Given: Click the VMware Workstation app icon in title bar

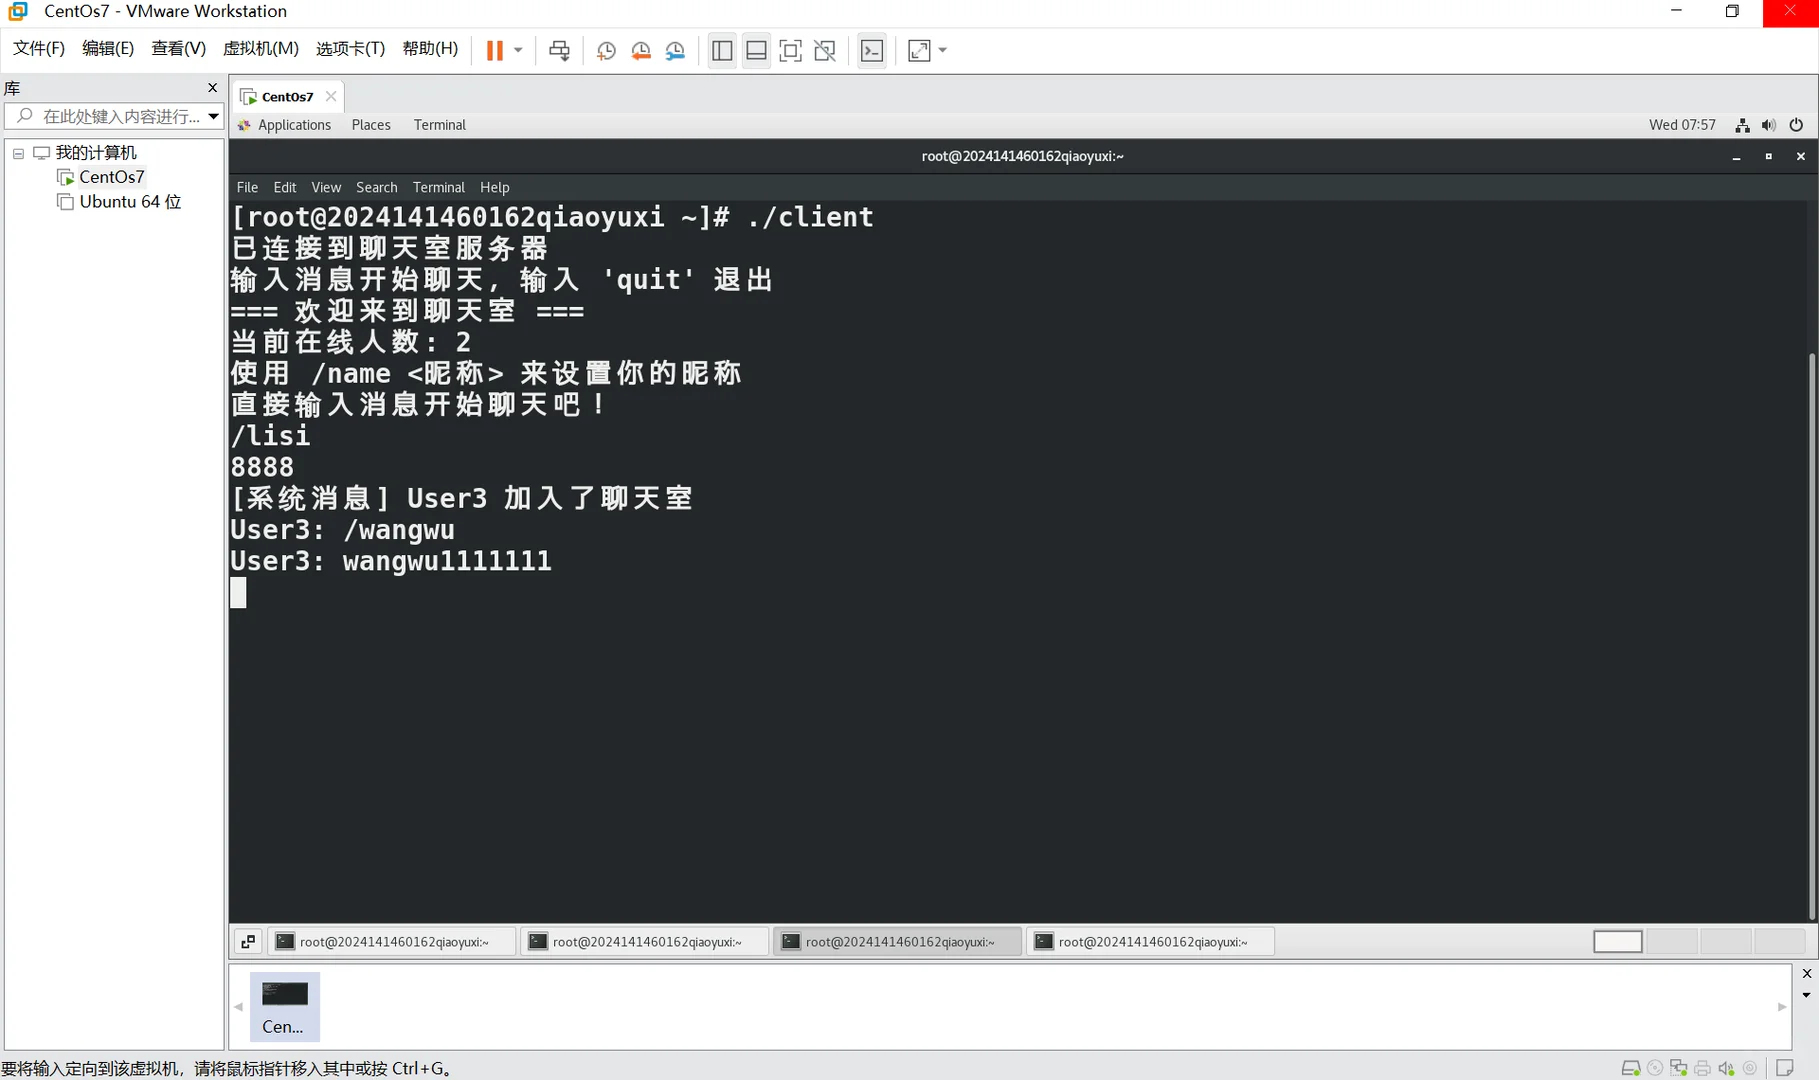Looking at the screenshot, I should pyautogui.click(x=18, y=11).
